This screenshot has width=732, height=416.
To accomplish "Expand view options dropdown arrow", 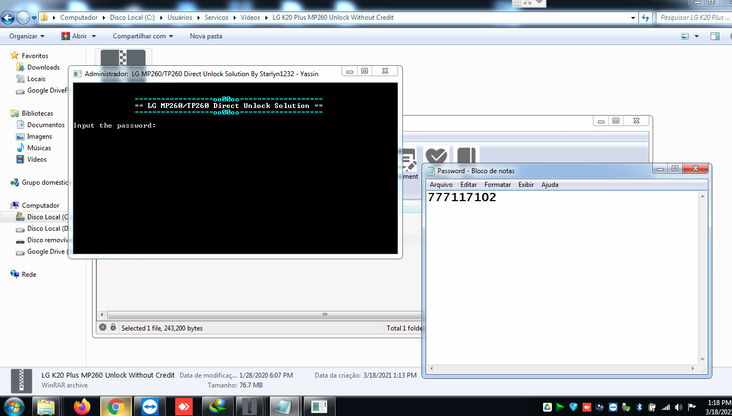I will [697, 36].
